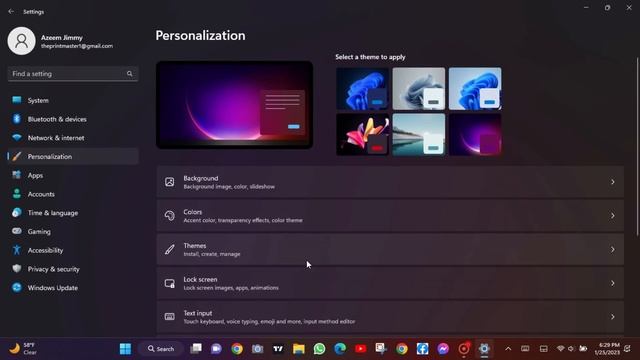The width and height of the screenshot is (640, 360).
Task: Click the Lock screen icon
Action: click(x=169, y=283)
